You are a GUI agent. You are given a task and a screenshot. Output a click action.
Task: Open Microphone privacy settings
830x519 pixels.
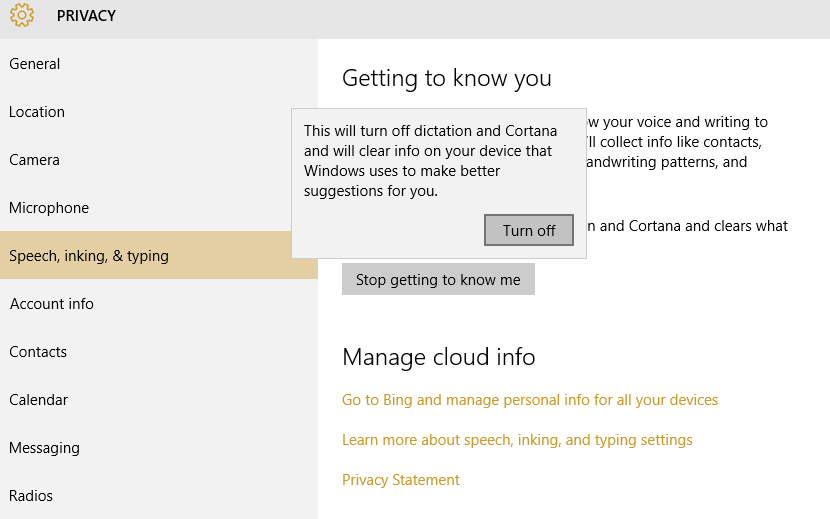159,208
